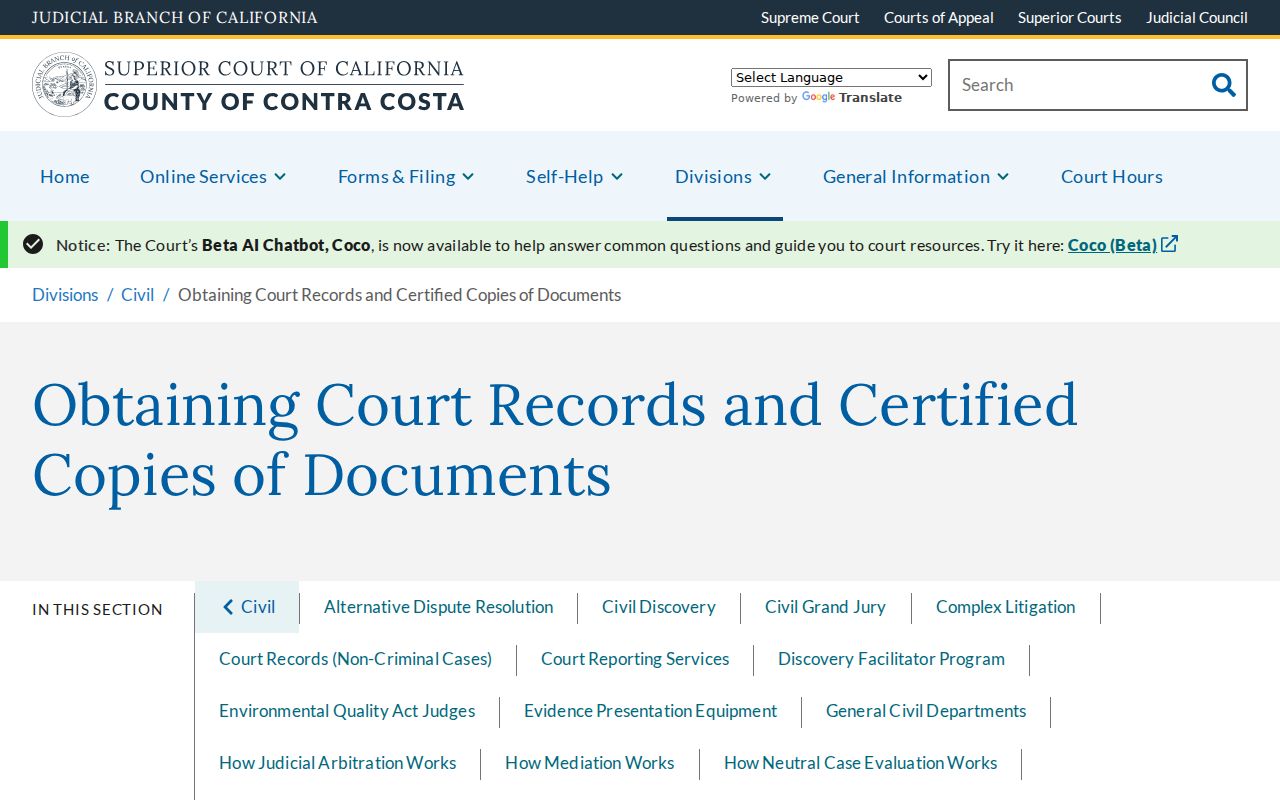Open Discovery Facilitator Program link
This screenshot has height=800, width=1280.
pyautogui.click(x=892, y=659)
